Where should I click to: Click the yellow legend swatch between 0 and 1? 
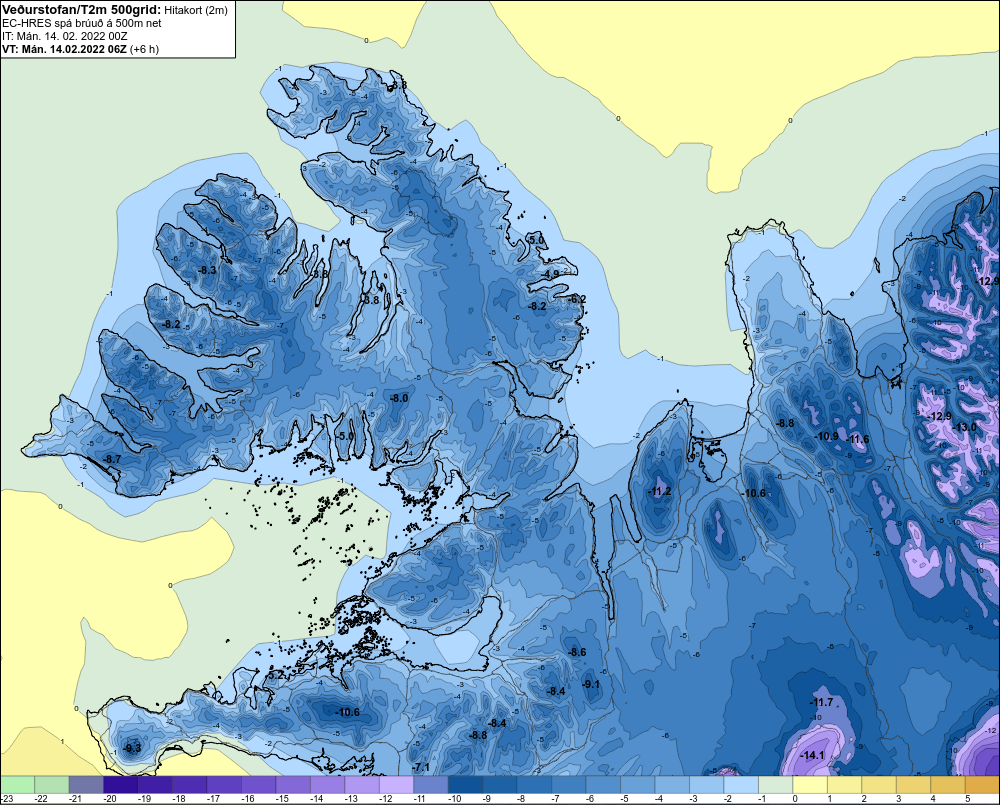(809, 784)
